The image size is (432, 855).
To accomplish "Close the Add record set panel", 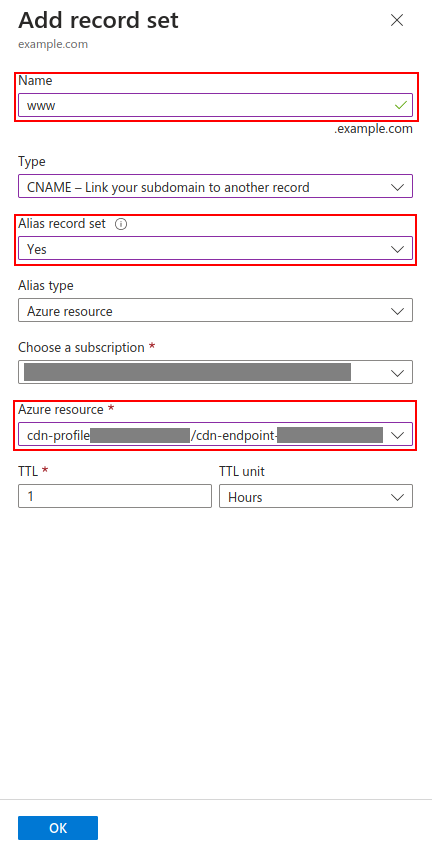I will coord(397,21).
